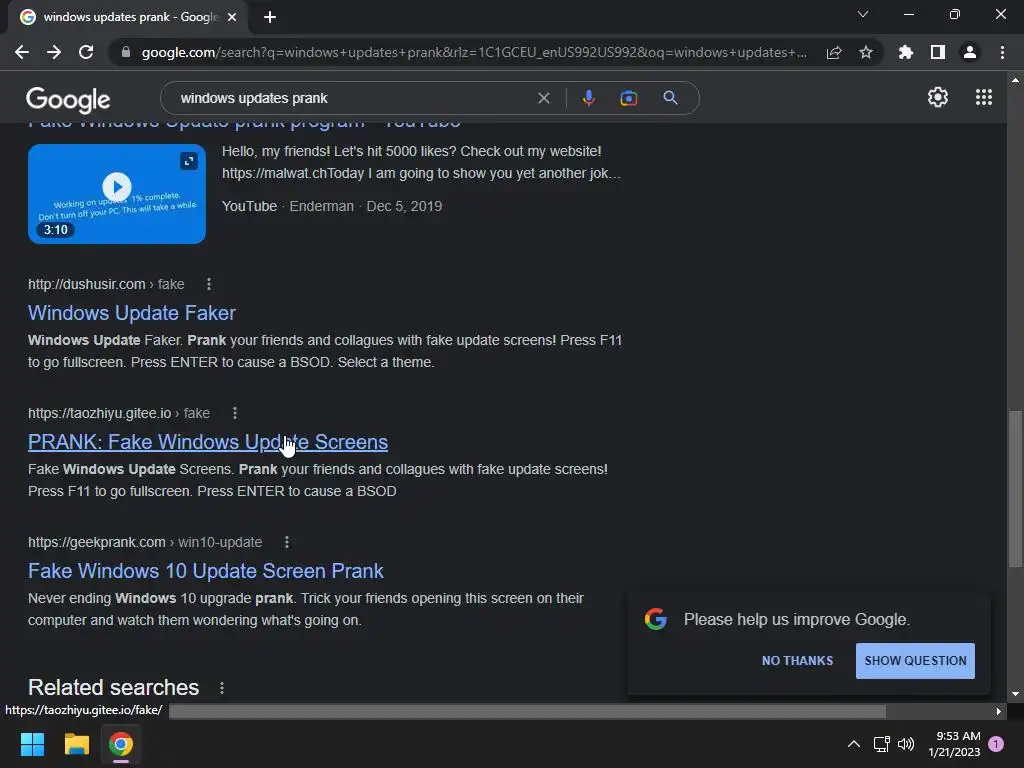Open the tab search dropdown

(863, 14)
